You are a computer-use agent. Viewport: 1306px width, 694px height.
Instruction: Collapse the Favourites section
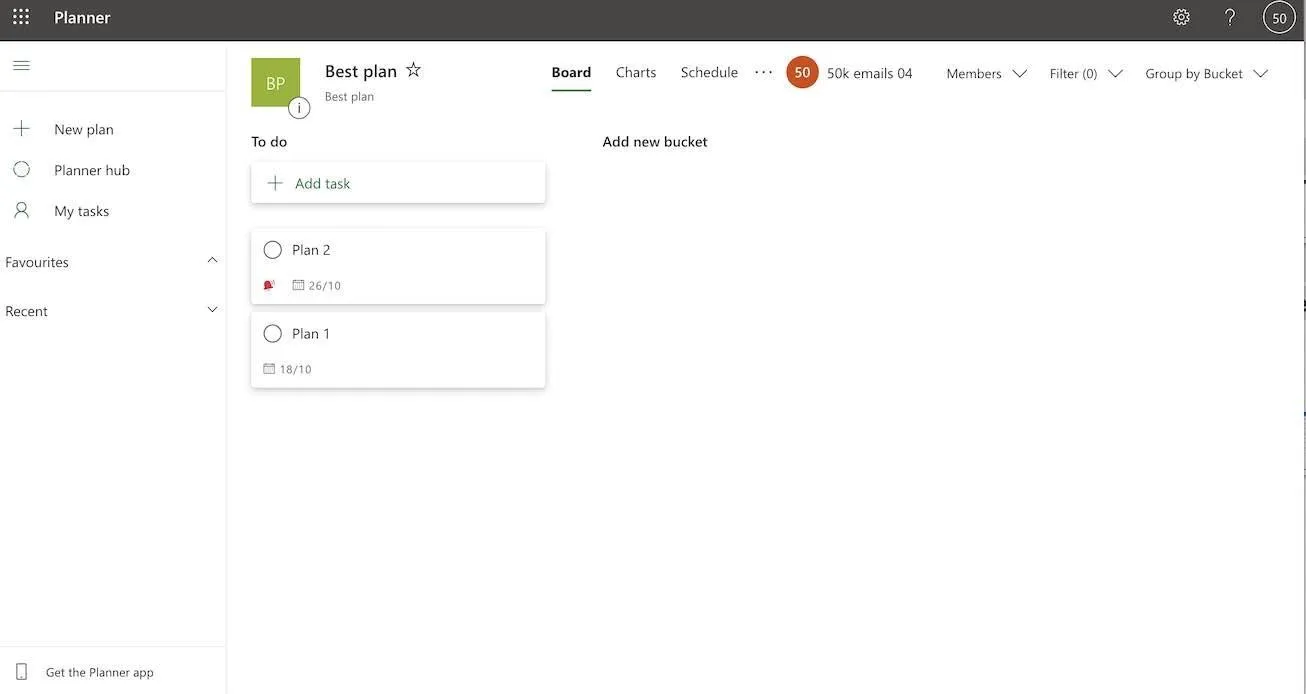[x=212, y=261]
